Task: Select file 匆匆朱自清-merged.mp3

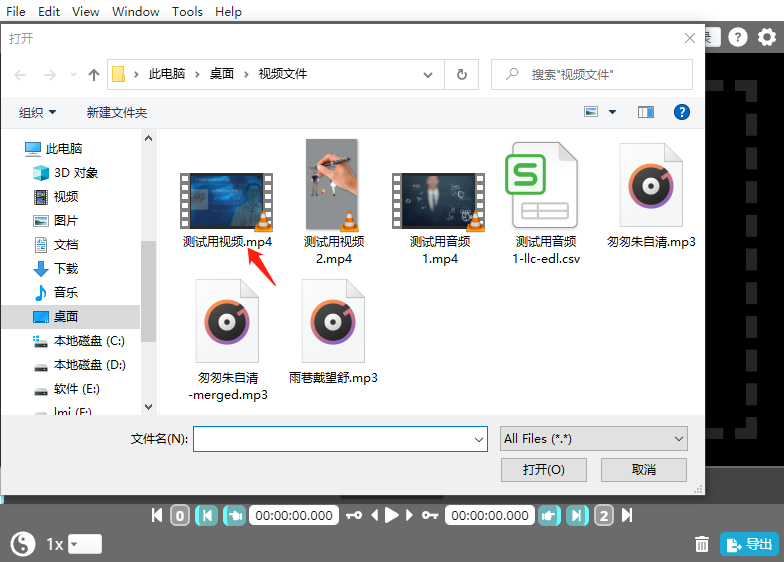Action: pyautogui.click(x=228, y=340)
